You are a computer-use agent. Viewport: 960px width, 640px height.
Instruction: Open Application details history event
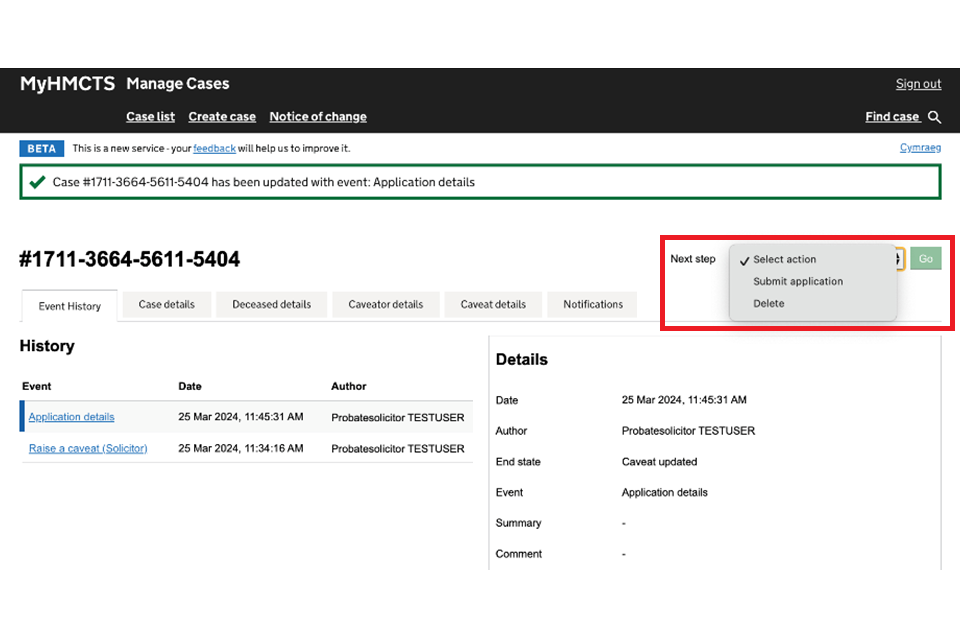pos(71,417)
